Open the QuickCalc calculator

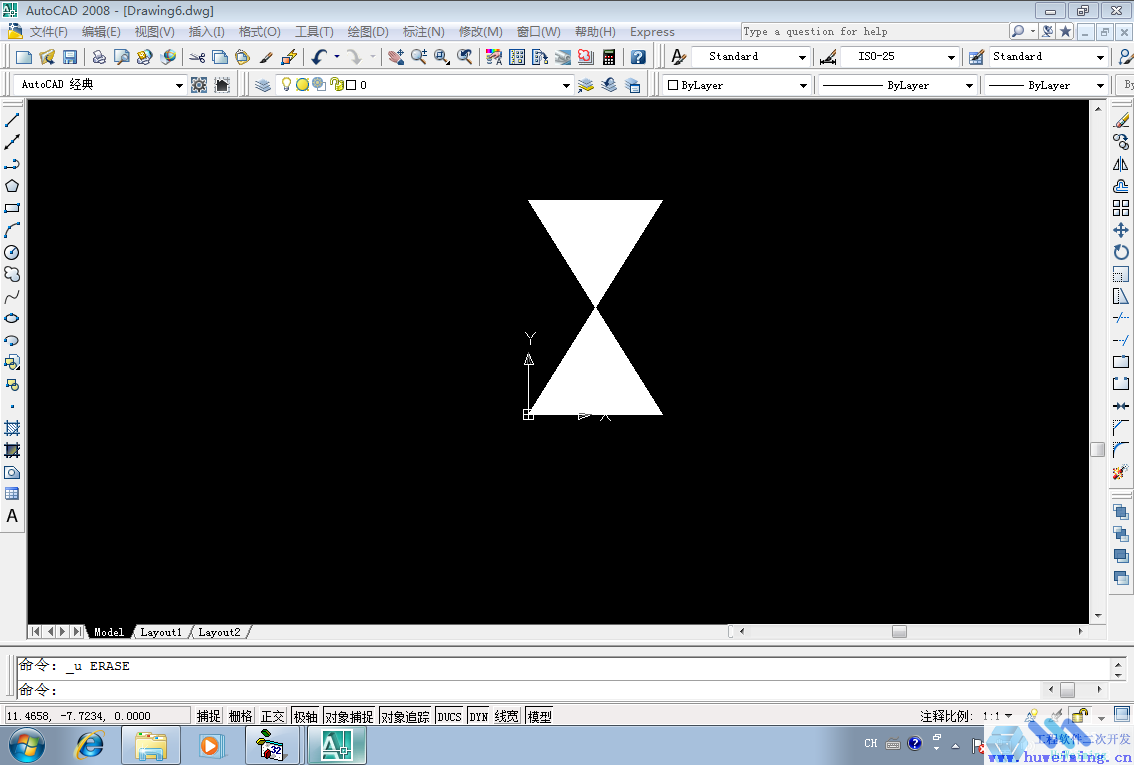tap(609, 57)
